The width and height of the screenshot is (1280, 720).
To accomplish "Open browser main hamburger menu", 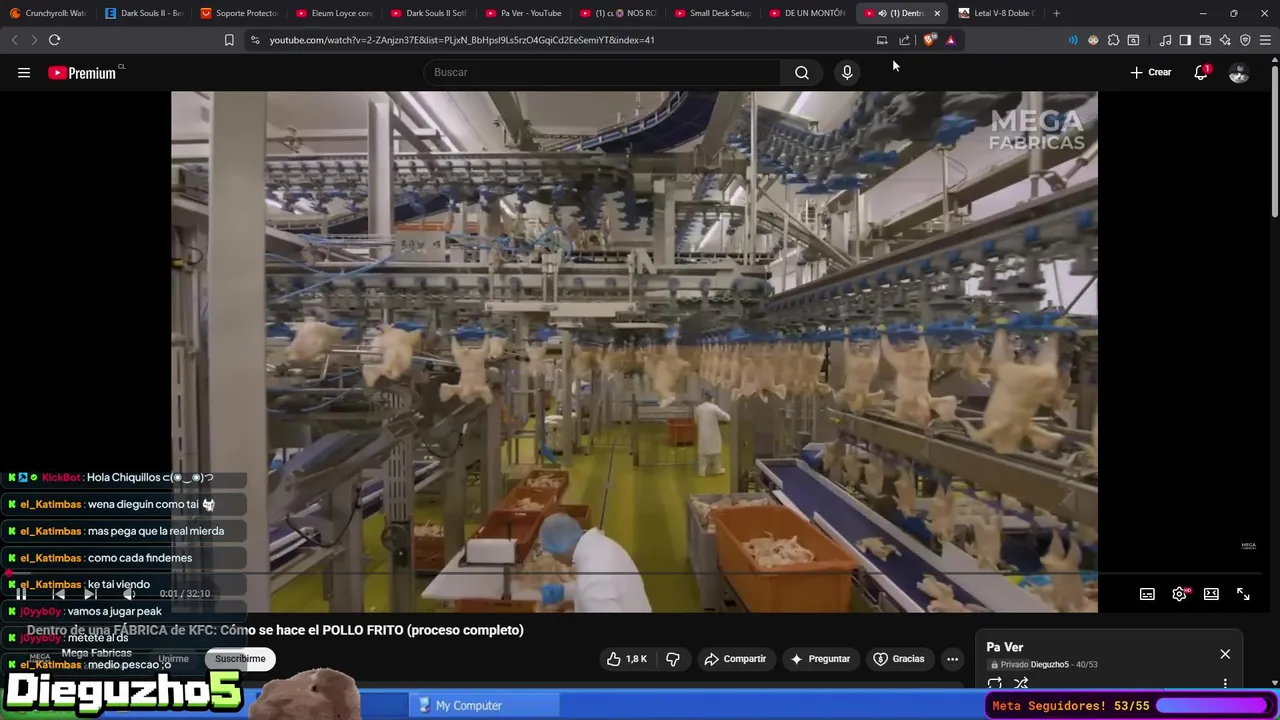I will [x=1266, y=40].
